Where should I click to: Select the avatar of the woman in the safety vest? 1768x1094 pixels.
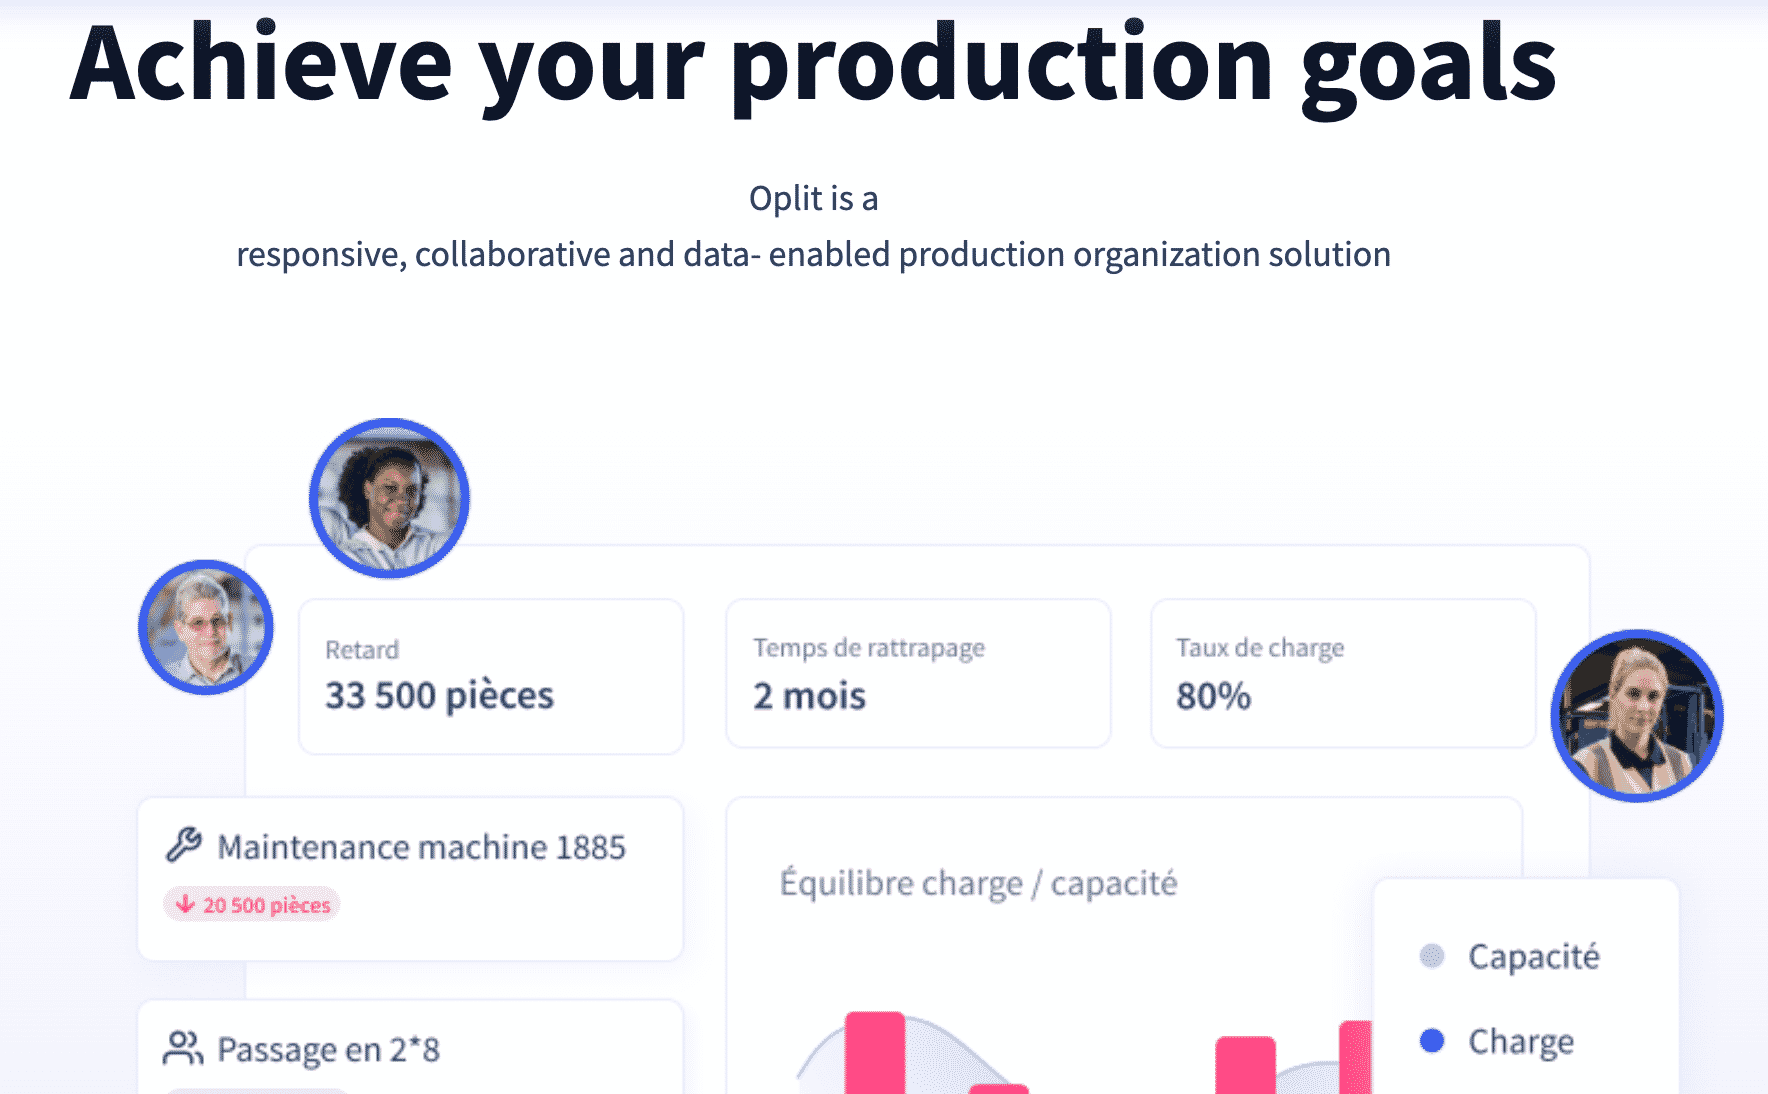pyautogui.click(x=1637, y=715)
